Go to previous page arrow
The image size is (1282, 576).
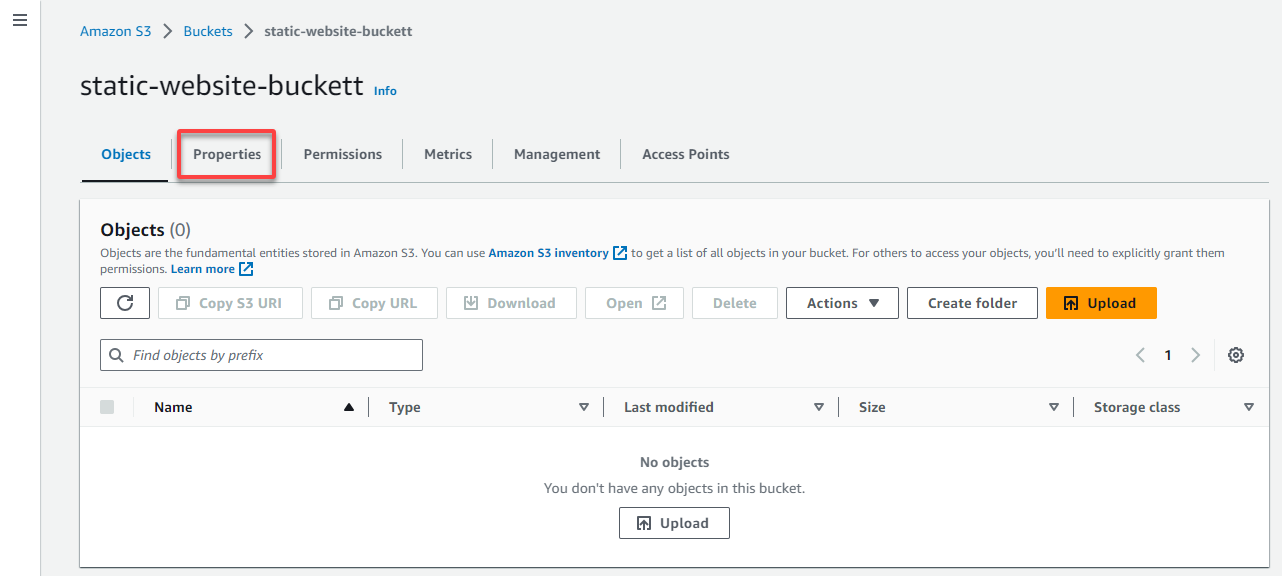click(x=1140, y=355)
